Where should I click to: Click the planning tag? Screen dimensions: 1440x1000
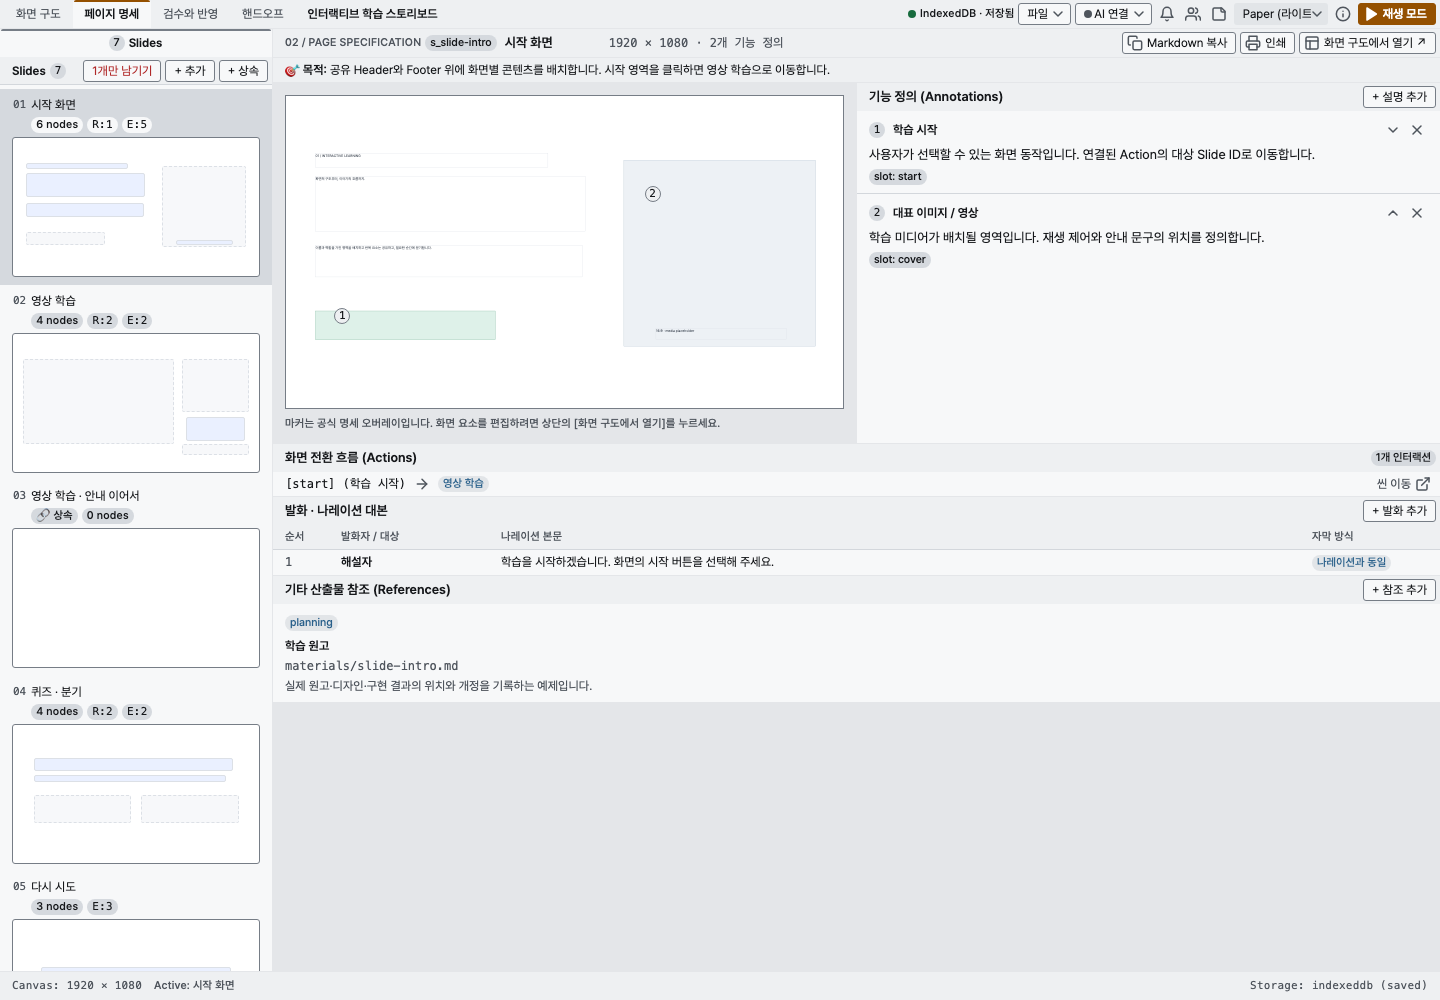click(x=311, y=623)
